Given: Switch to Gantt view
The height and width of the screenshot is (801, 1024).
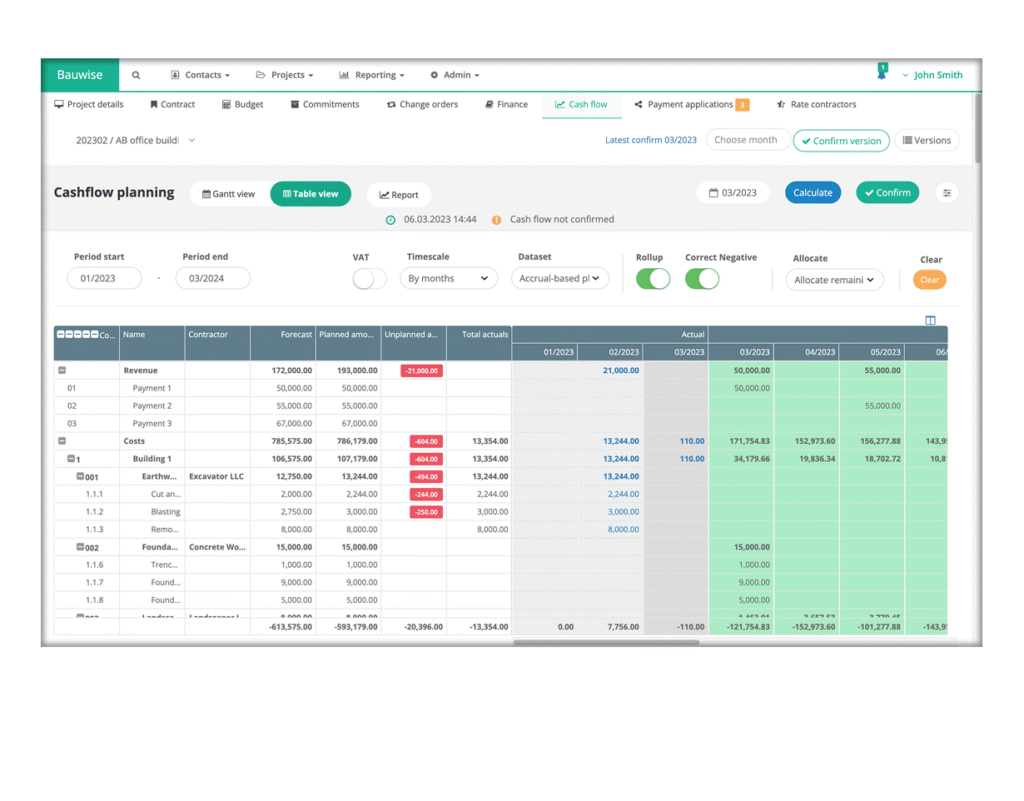Looking at the screenshot, I should point(231,194).
